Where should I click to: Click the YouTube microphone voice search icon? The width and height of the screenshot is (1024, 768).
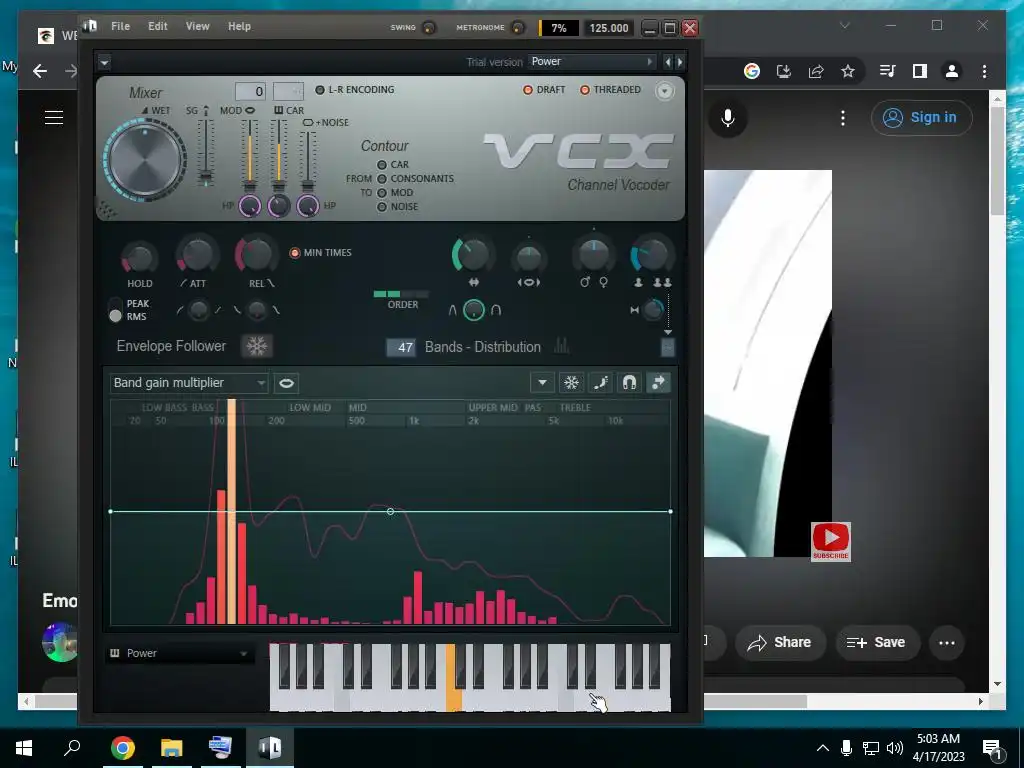click(728, 118)
